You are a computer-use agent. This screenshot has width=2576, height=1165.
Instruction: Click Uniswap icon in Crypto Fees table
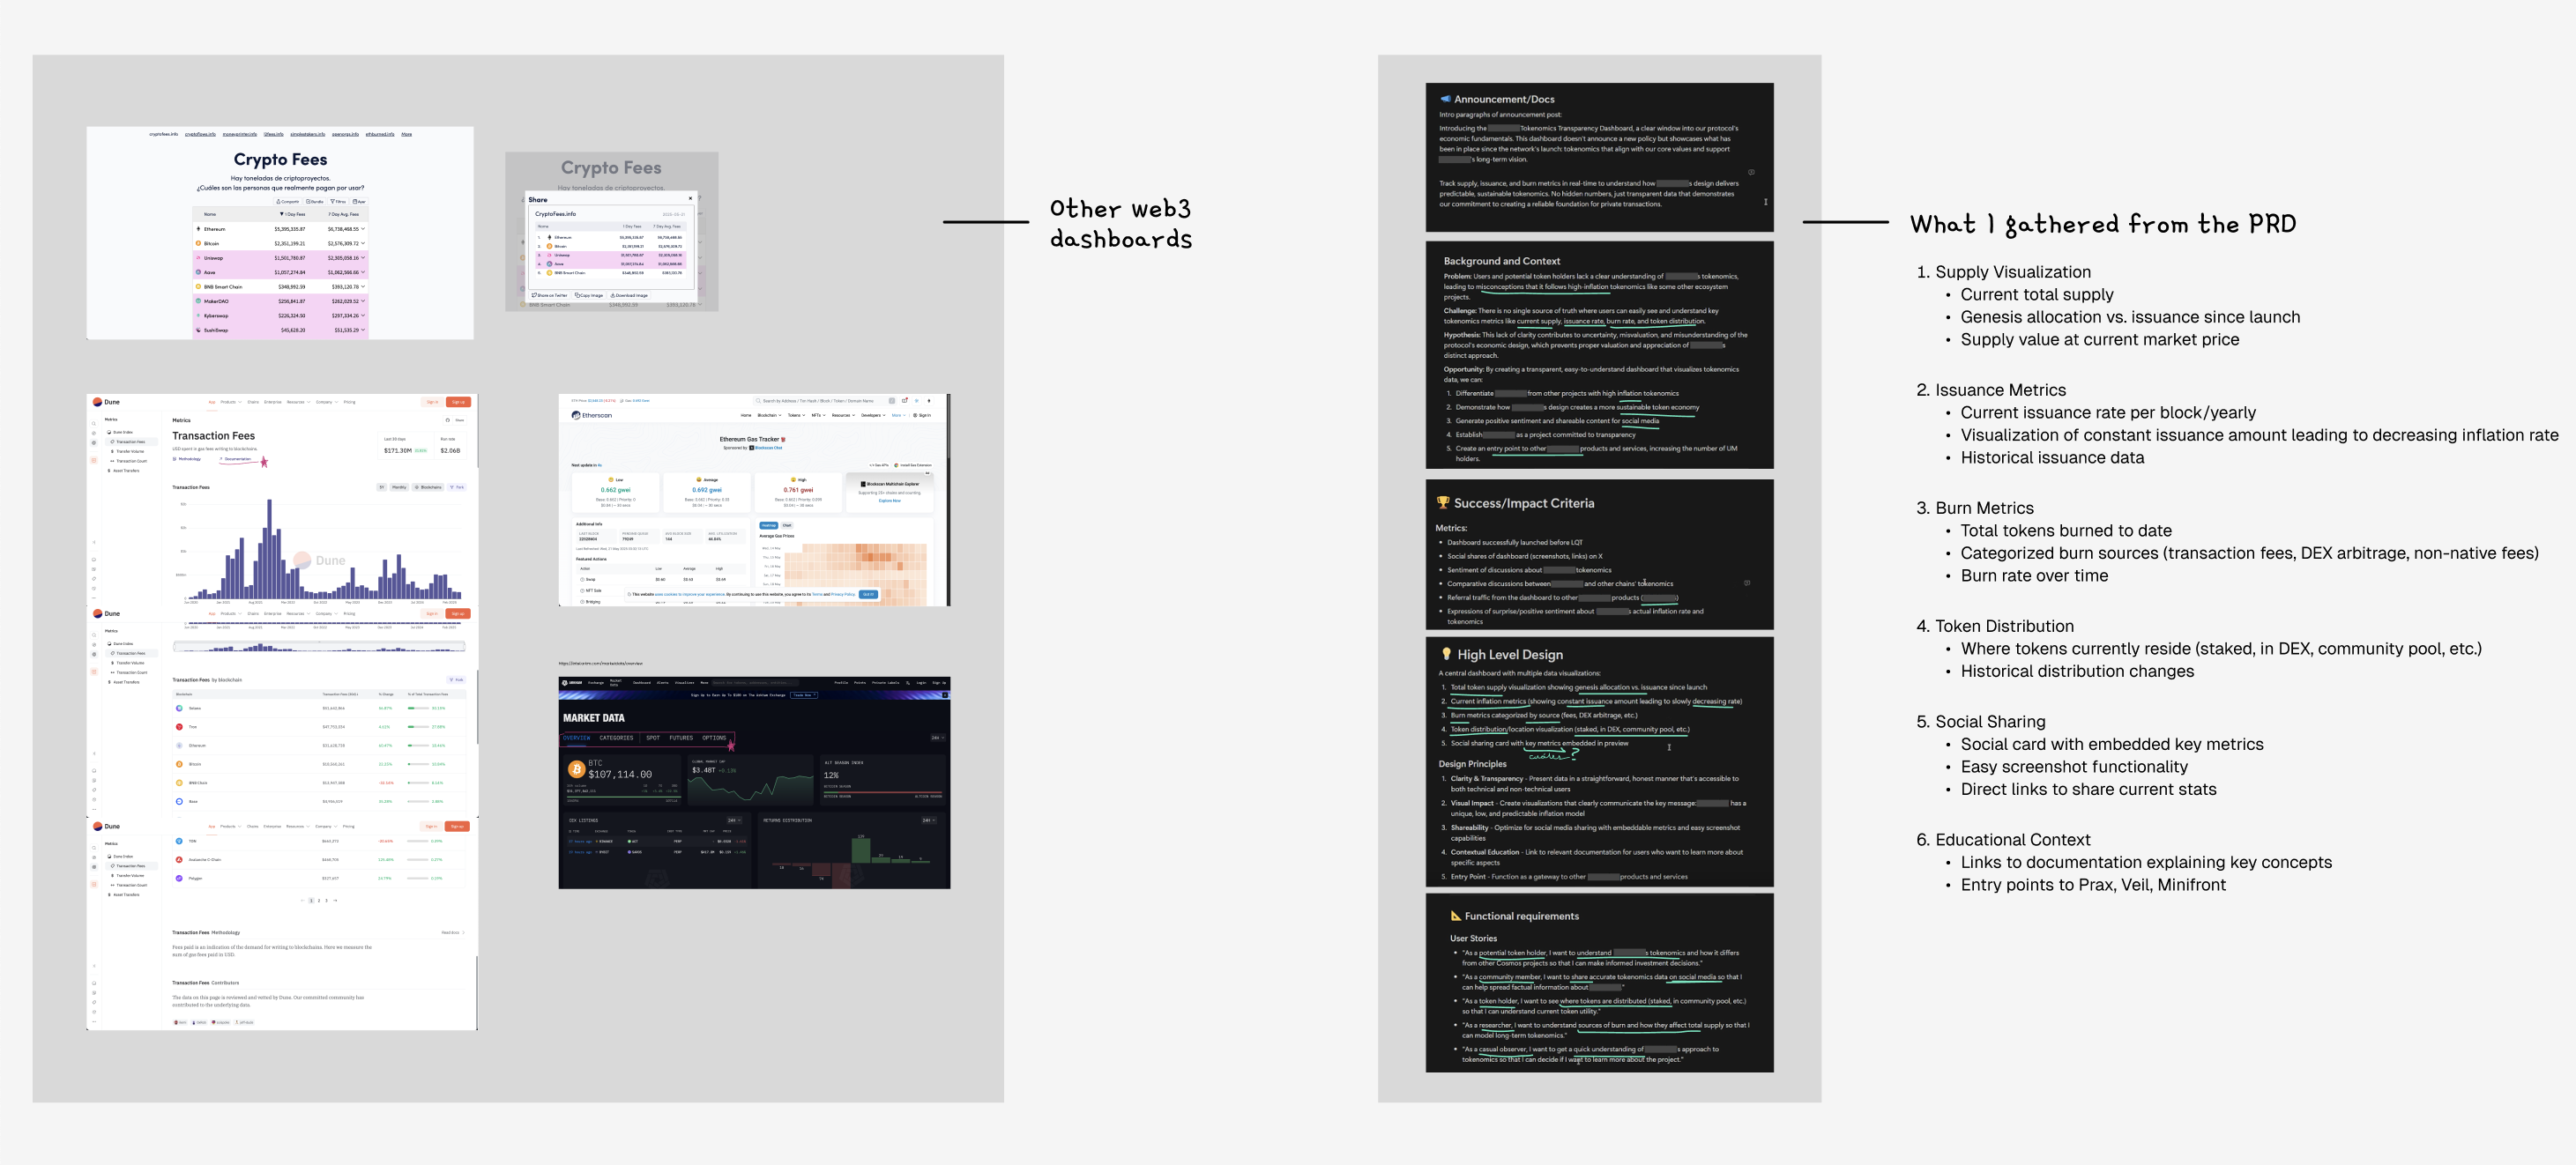click(x=199, y=258)
